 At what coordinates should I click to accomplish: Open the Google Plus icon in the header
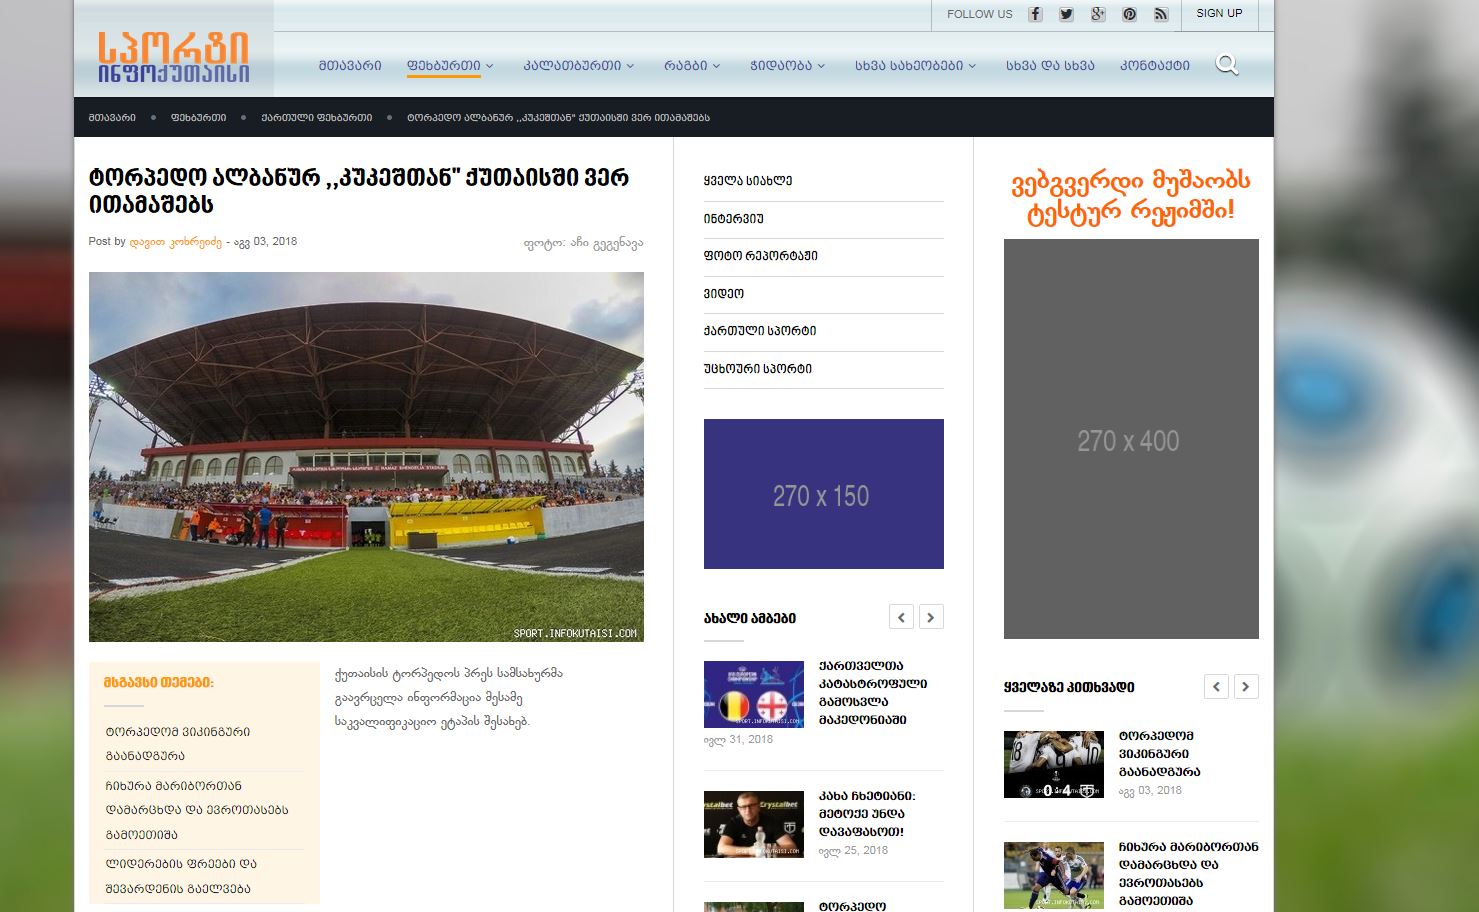(x=1098, y=14)
